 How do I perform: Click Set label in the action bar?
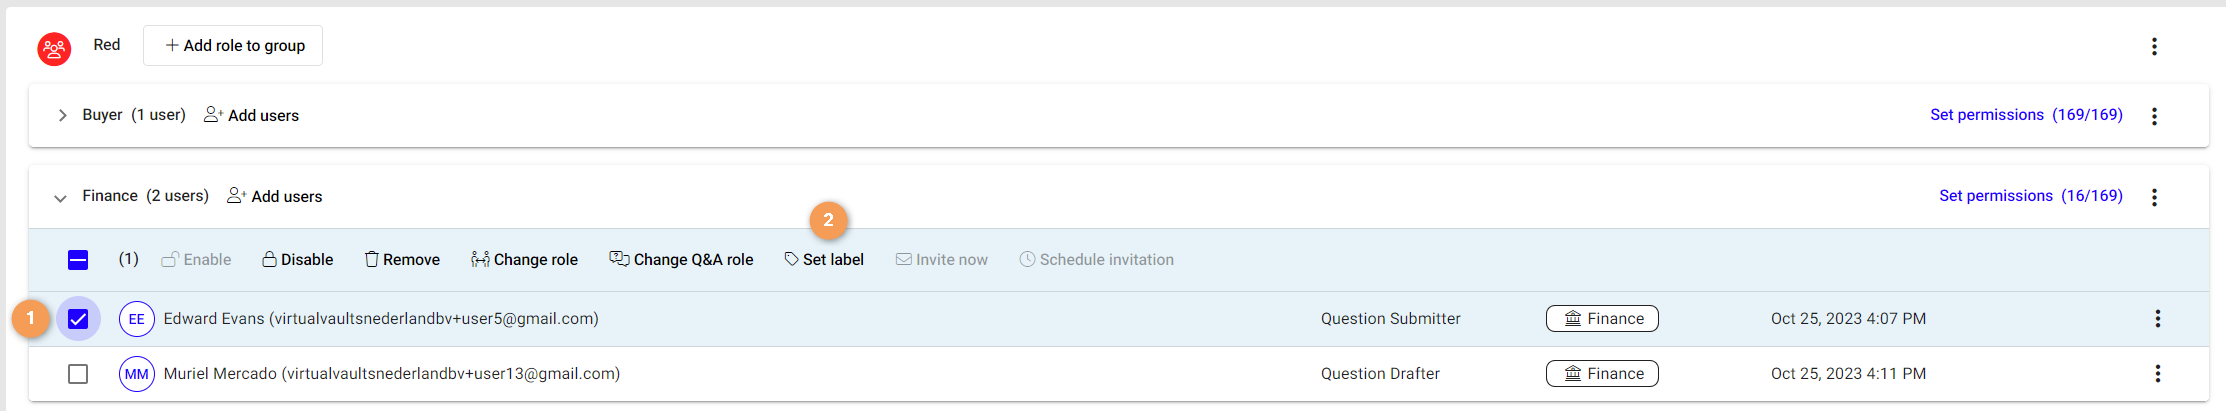[x=824, y=260]
